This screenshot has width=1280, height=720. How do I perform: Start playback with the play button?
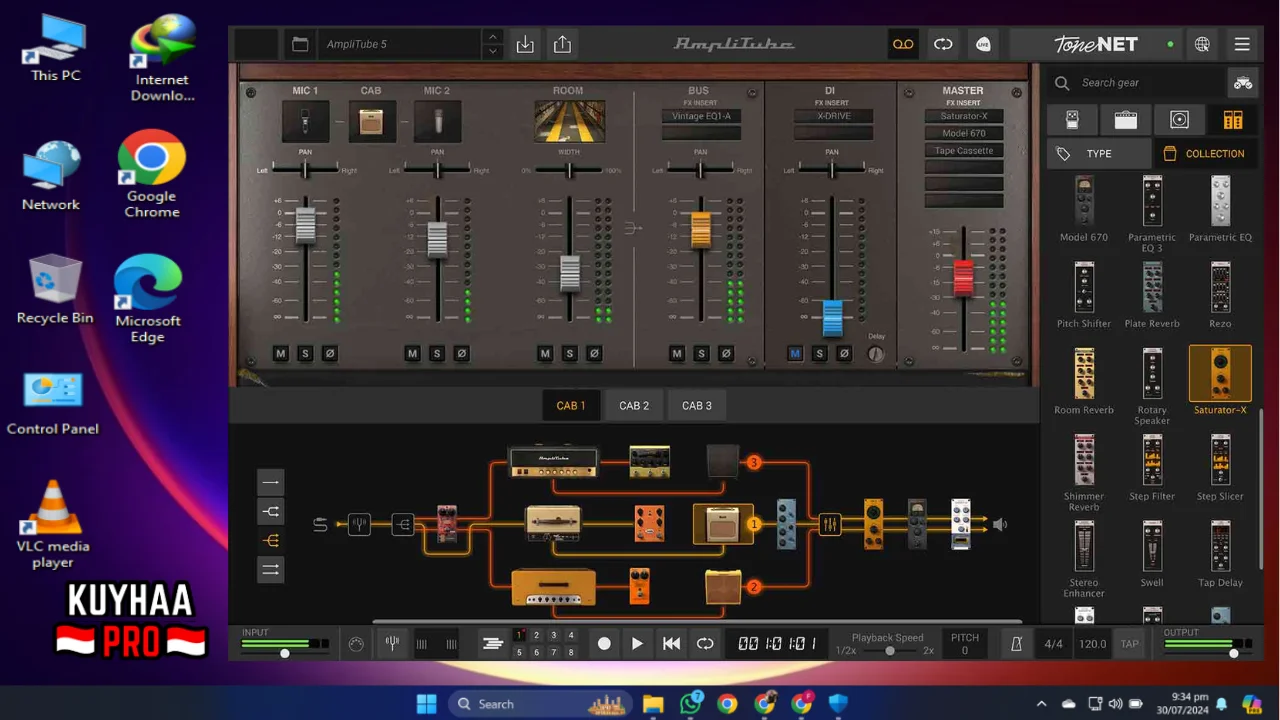pyautogui.click(x=637, y=644)
